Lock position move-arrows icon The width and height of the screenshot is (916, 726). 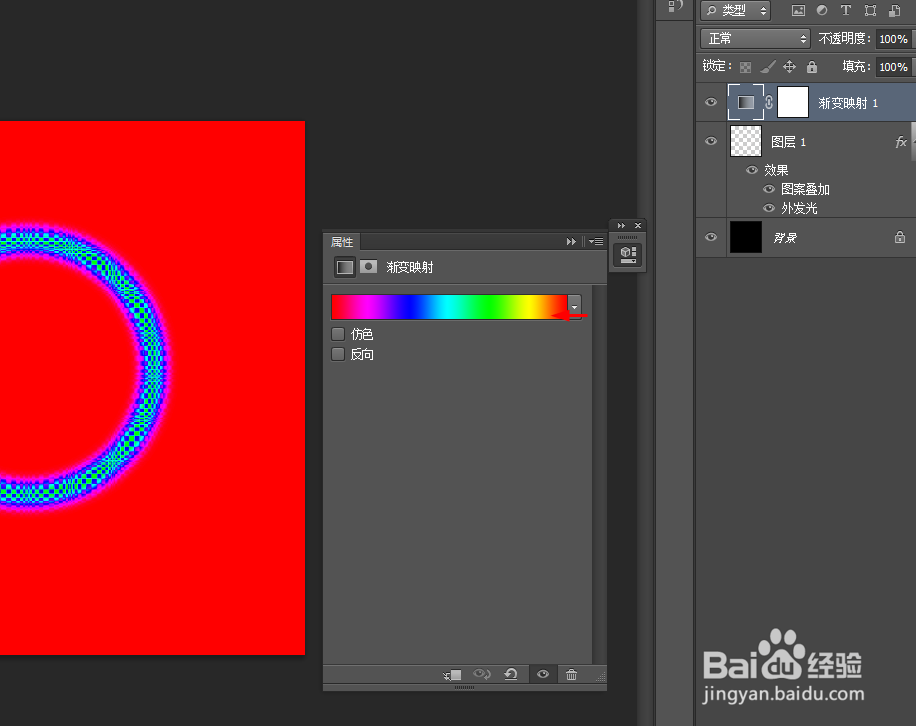click(x=789, y=67)
